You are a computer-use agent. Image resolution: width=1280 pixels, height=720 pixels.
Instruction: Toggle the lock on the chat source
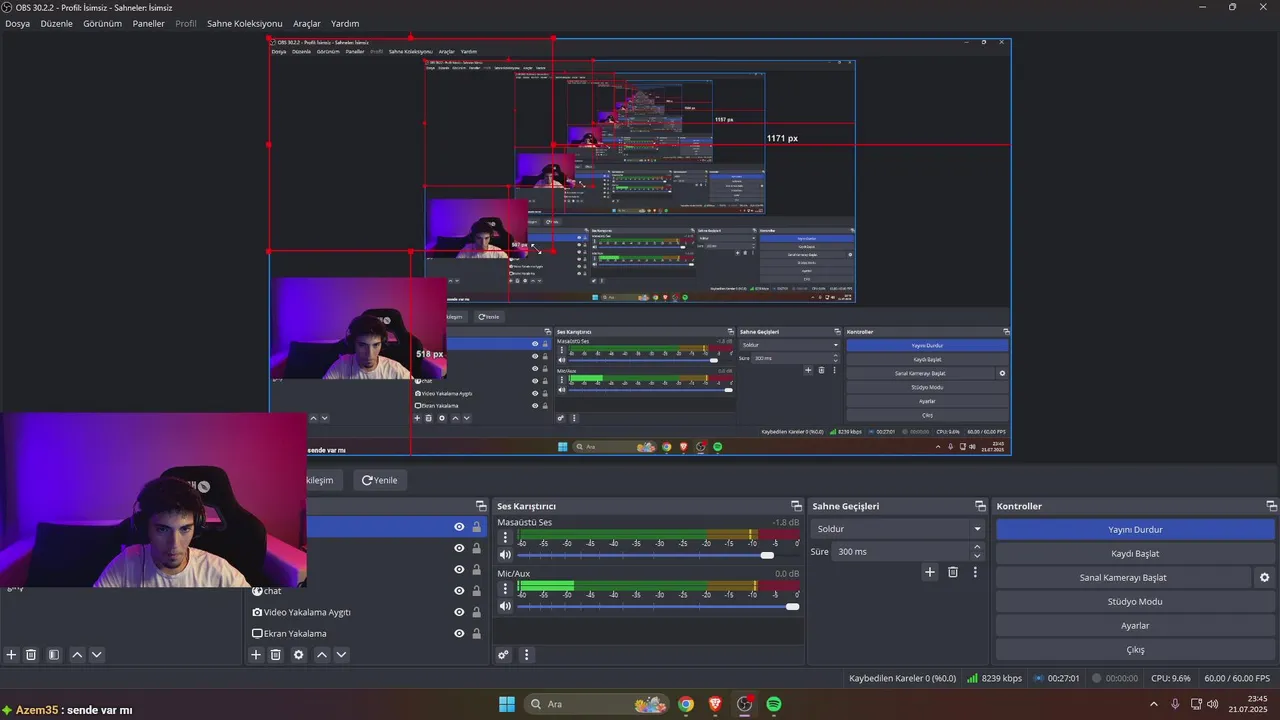[x=476, y=591]
